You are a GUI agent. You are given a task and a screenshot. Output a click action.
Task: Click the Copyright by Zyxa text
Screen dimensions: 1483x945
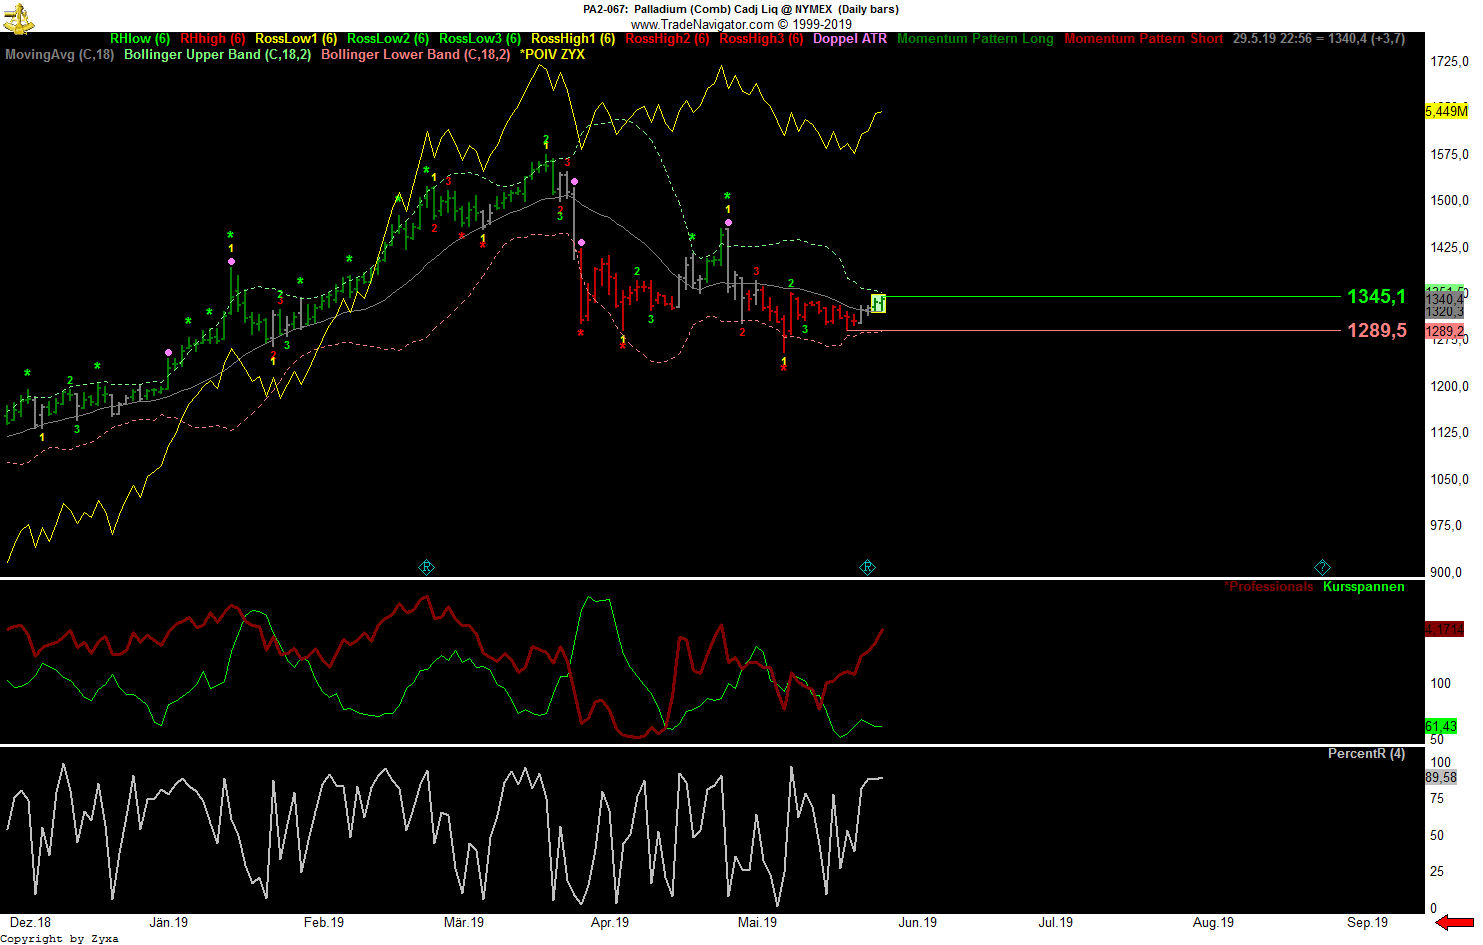(60, 939)
